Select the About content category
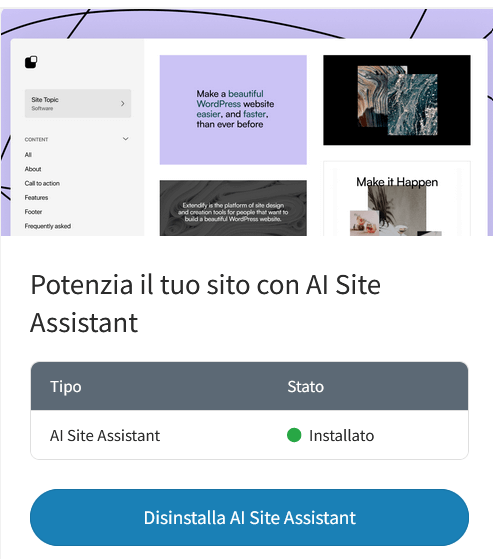The image size is (493, 559). pyautogui.click(x=33, y=169)
